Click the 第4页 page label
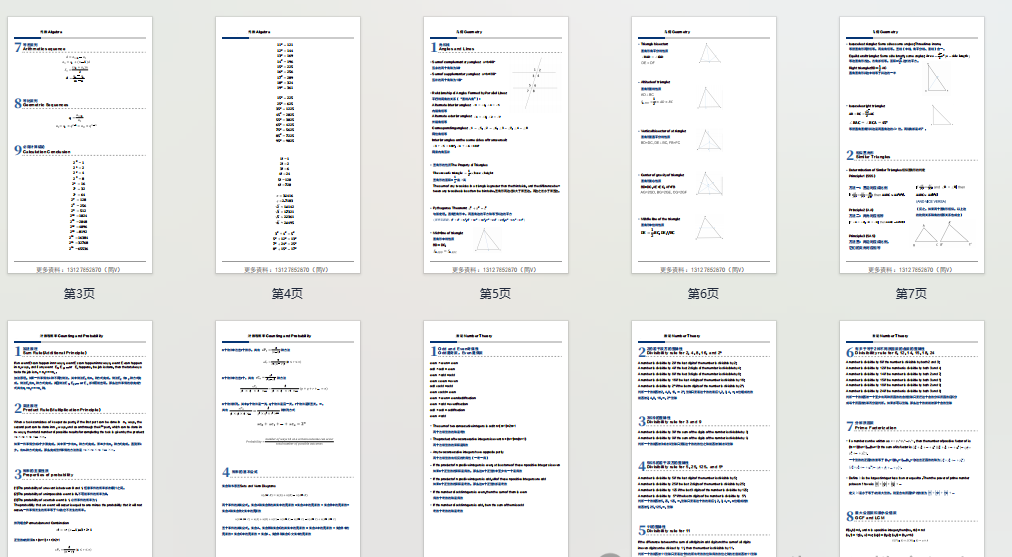 [x=288, y=294]
